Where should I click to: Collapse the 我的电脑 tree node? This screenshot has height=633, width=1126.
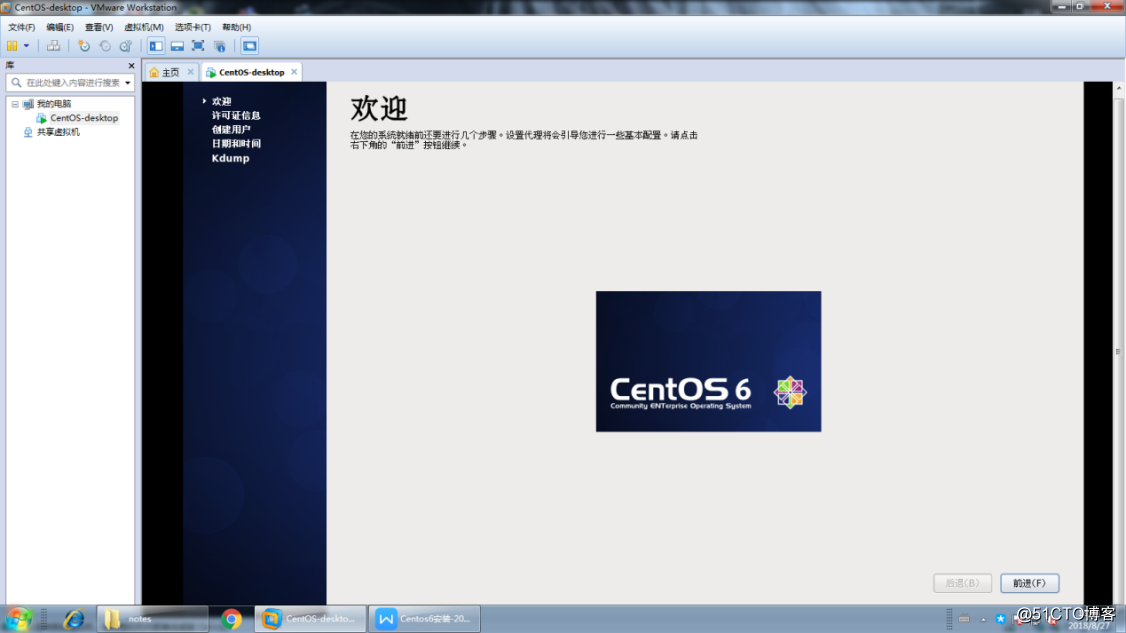pyautogui.click(x=14, y=104)
